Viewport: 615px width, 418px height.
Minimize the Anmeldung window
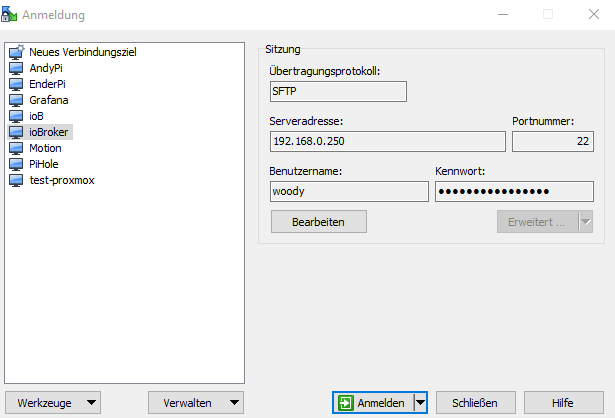click(503, 15)
